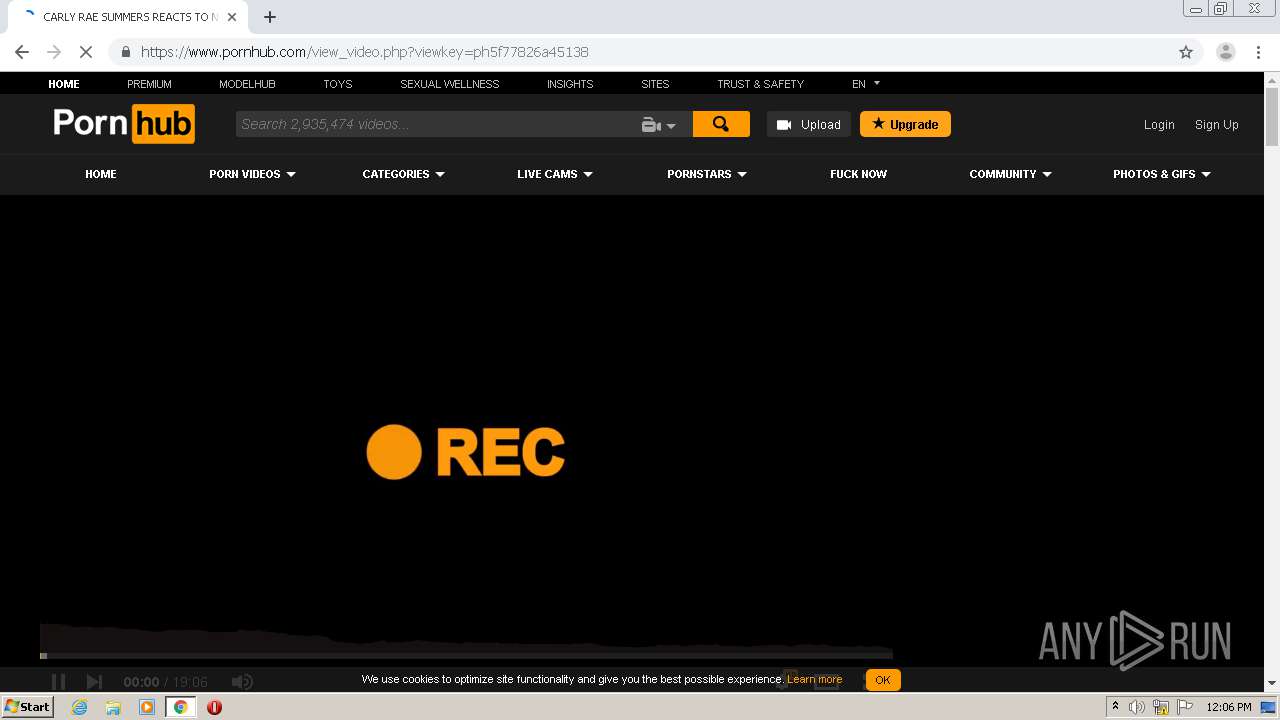Click the page scrollbar up arrow
Viewport: 1280px width, 720px height.
(1272, 80)
